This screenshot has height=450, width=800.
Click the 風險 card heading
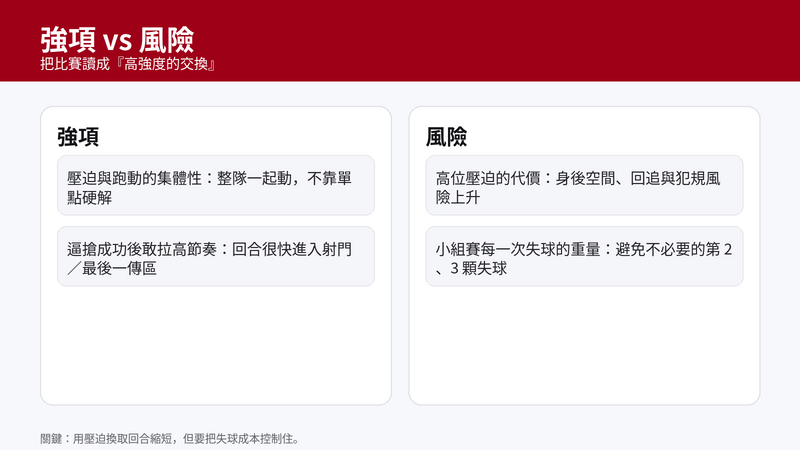click(x=446, y=137)
